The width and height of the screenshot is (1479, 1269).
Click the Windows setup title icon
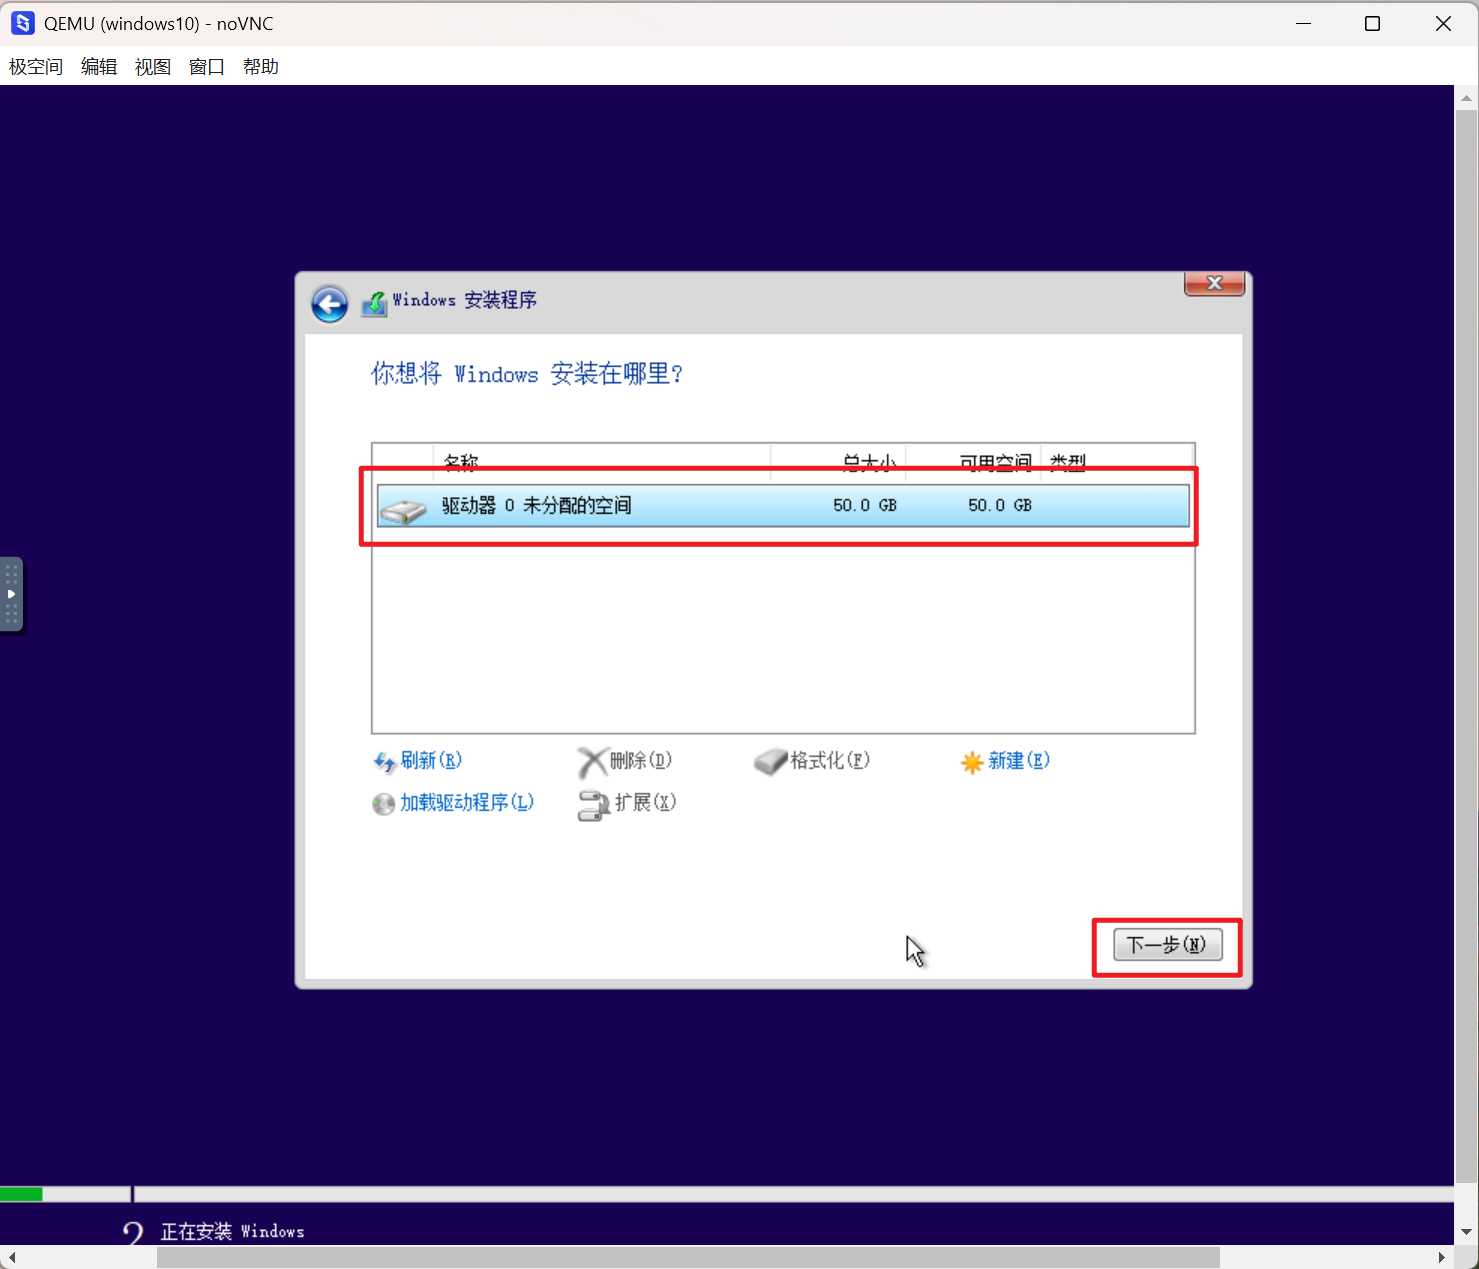click(x=374, y=303)
